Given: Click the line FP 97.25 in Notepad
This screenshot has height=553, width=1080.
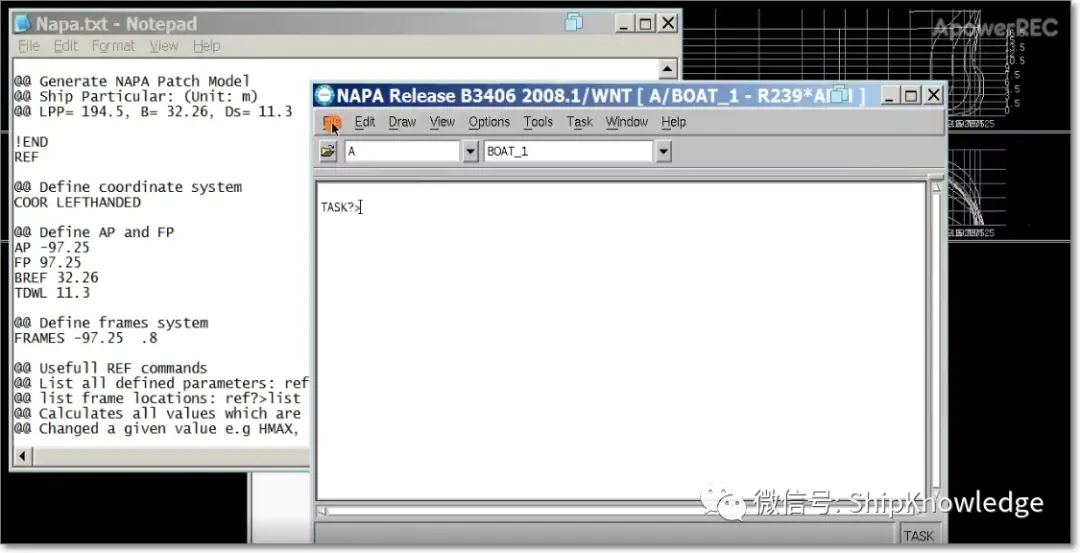Looking at the screenshot, I should (x=48, y=262).
